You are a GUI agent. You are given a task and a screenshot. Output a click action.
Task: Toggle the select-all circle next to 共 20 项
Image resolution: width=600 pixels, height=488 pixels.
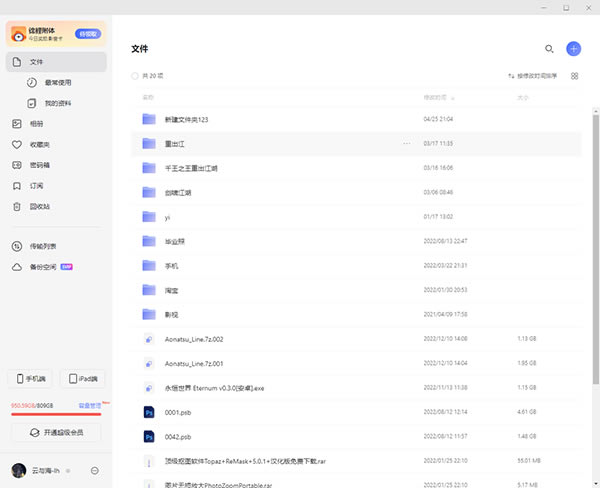point(136,76)
